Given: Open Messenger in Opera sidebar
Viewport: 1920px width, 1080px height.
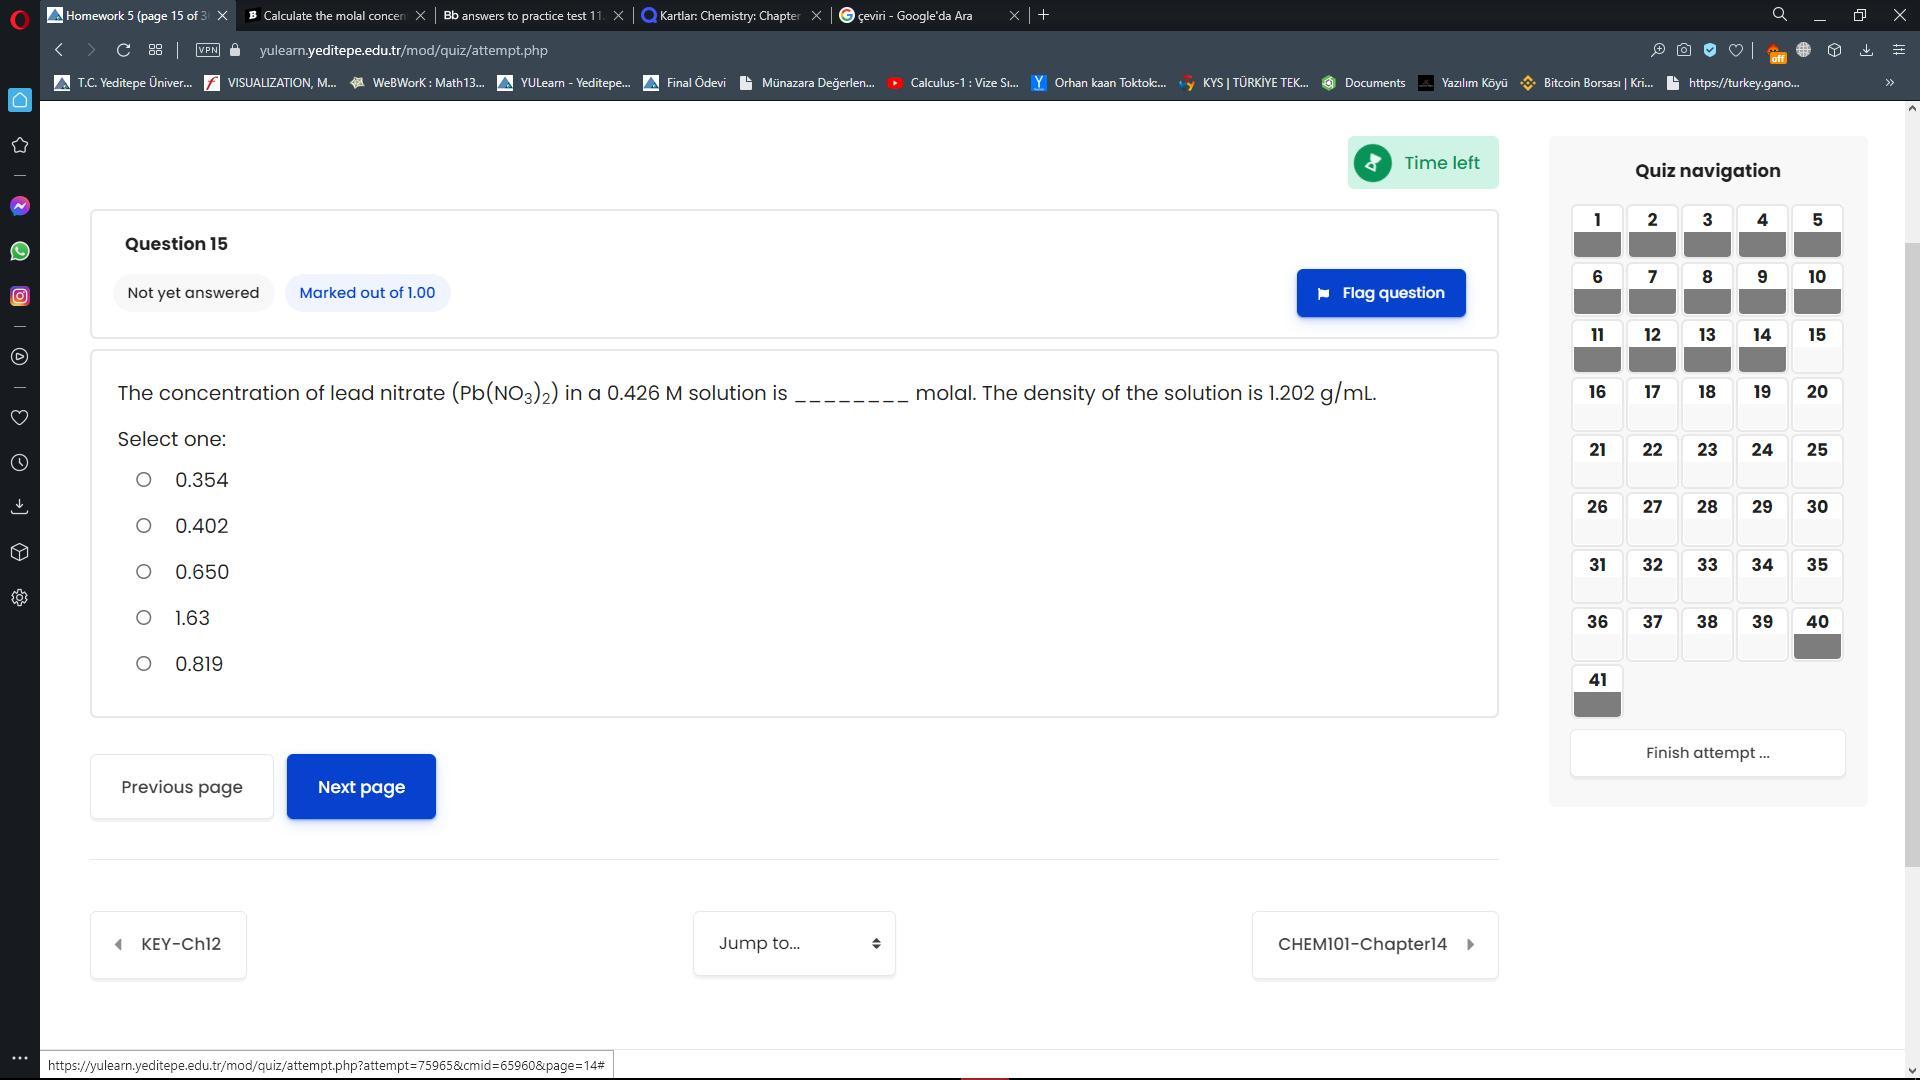Looking at the screenshot, I should tap(20, 206).
